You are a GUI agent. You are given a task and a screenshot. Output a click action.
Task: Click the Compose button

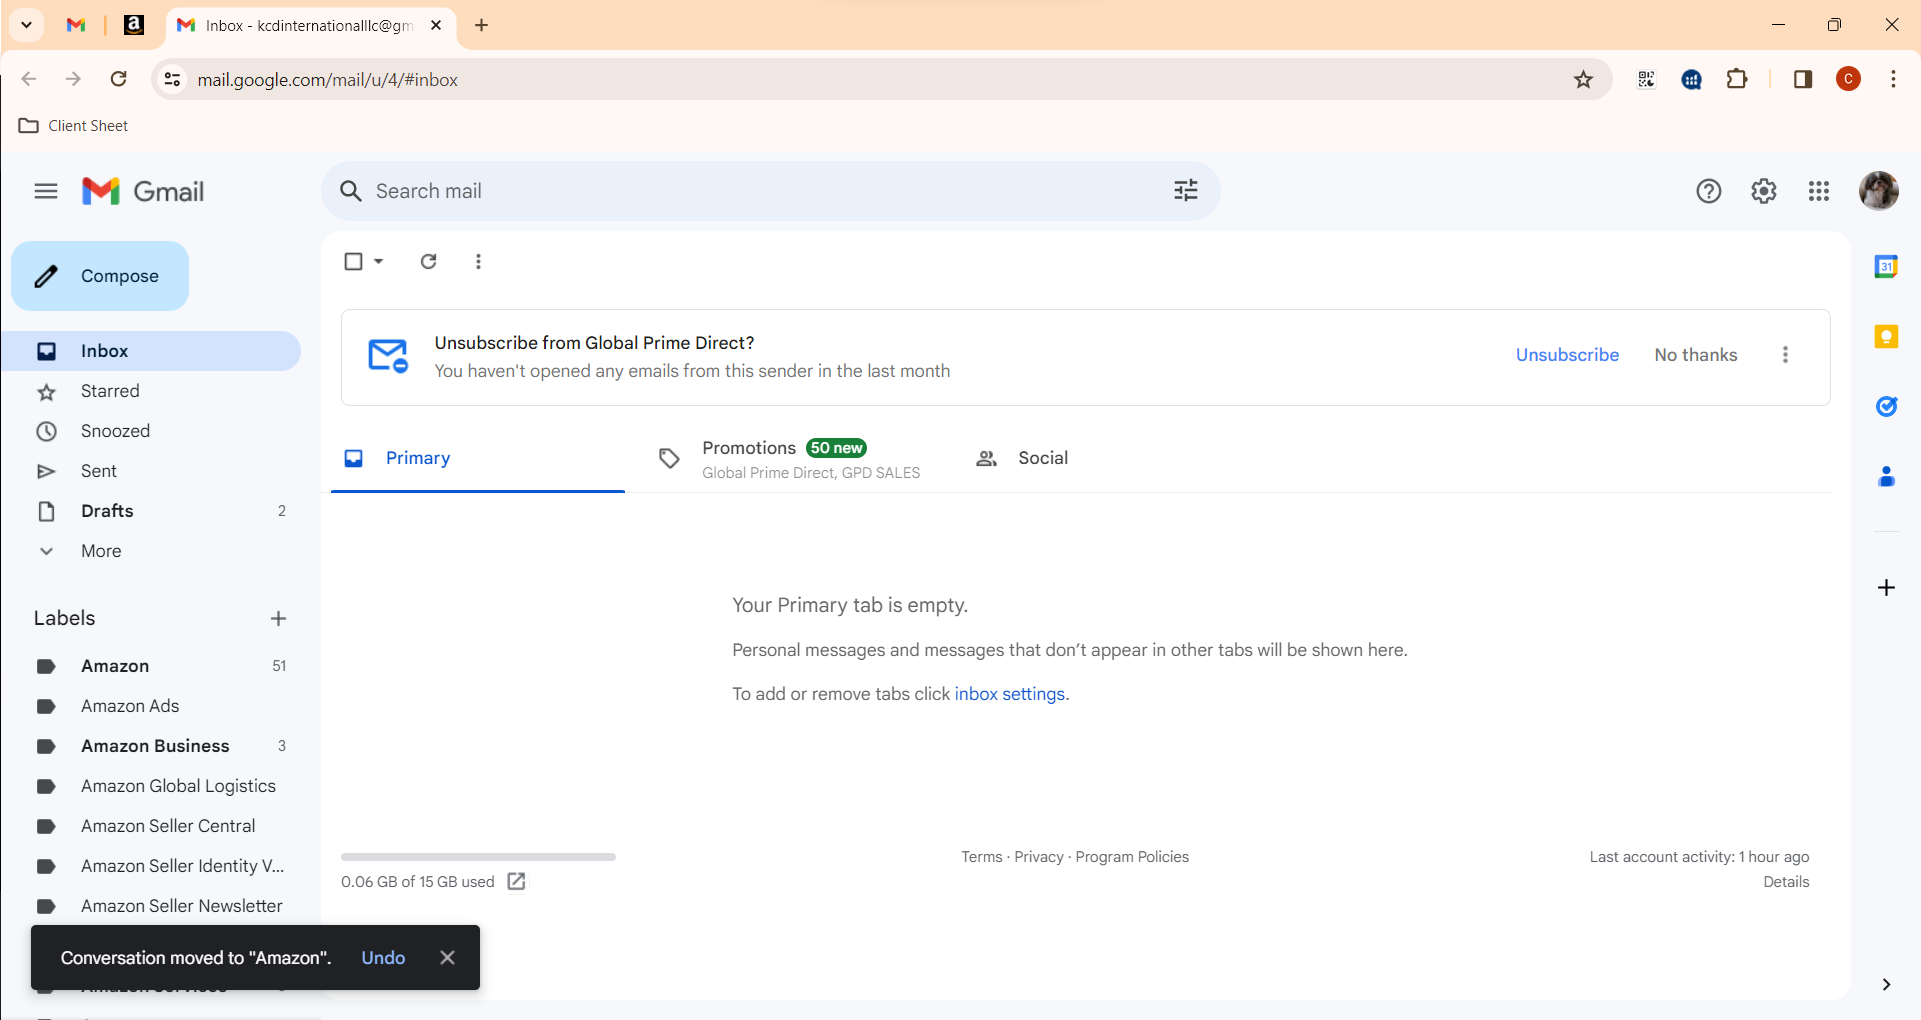[x=100, y=276]
